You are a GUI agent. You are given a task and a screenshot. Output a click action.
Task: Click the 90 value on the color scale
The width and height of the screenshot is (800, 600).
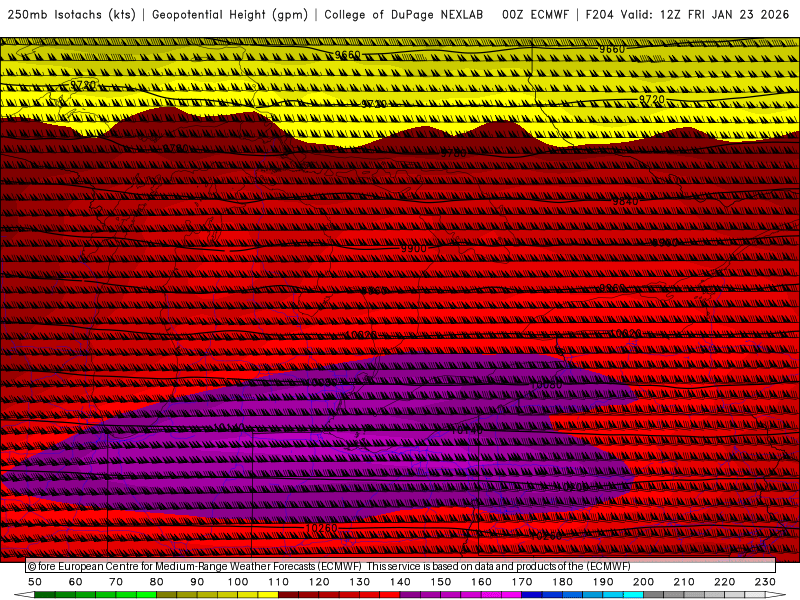197,582
